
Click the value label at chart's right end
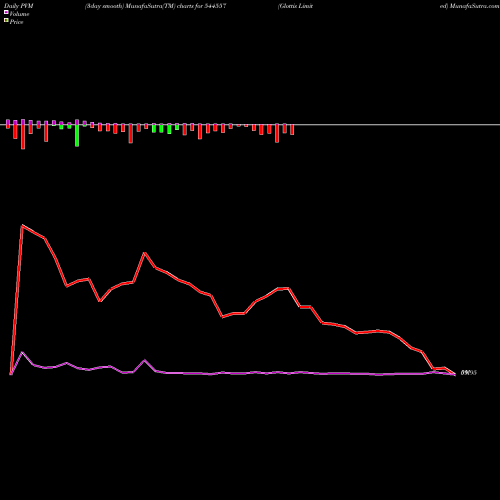pos(469,373)
